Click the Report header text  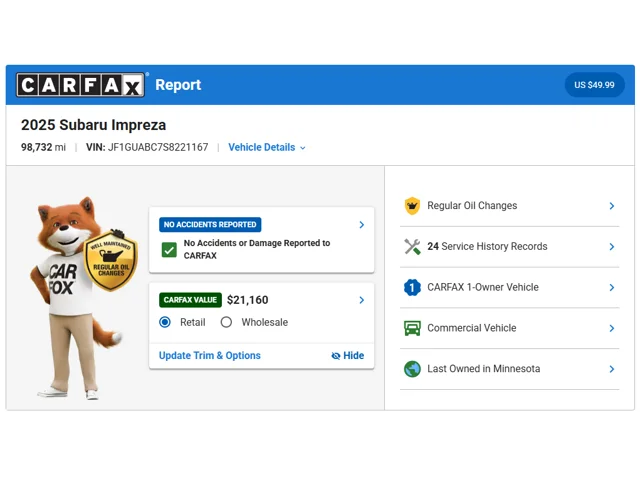[x=178, y=85]
